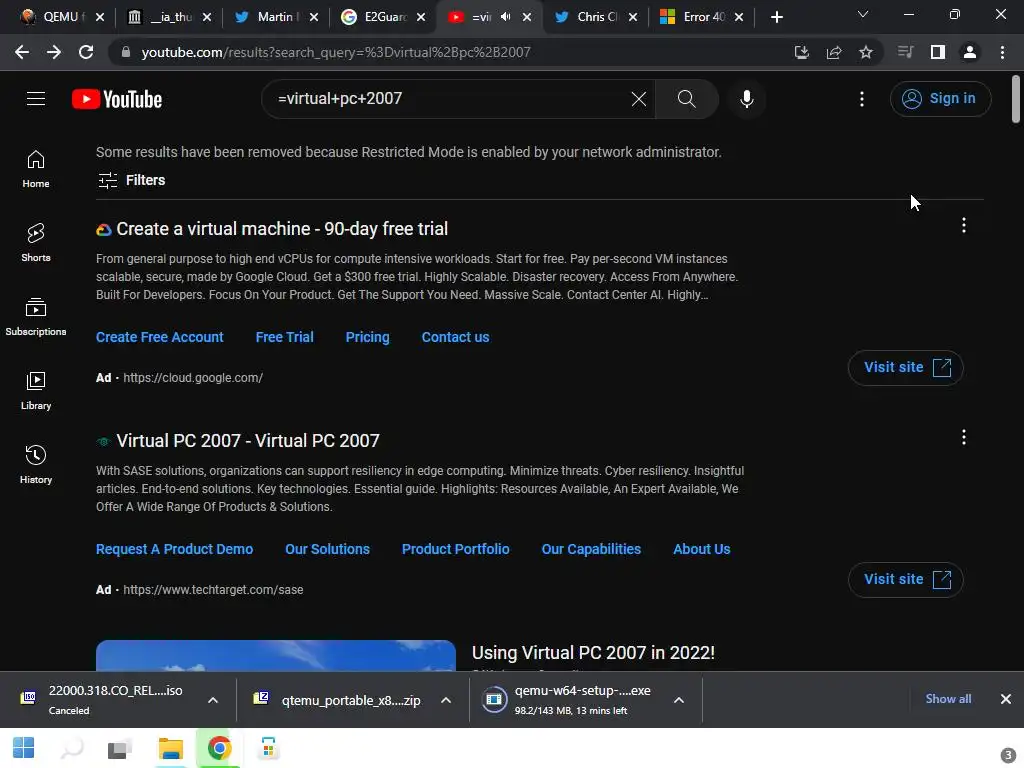Open the Windows Start menu

[x=24, y=748]
